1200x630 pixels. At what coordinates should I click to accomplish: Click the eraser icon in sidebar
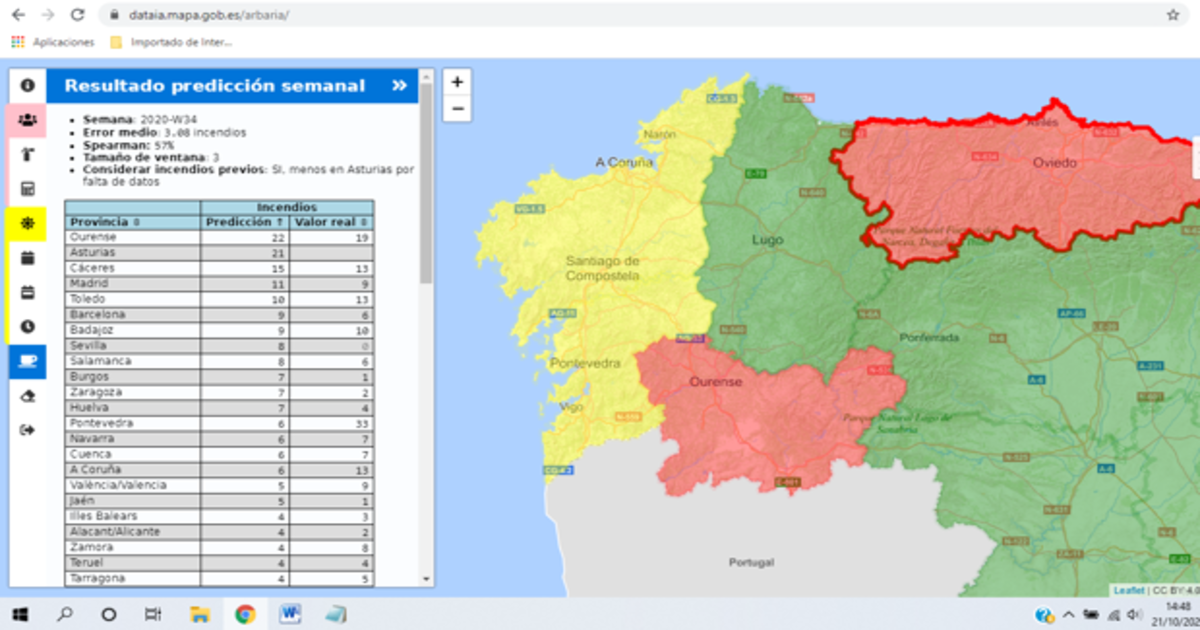pos(27,395)
